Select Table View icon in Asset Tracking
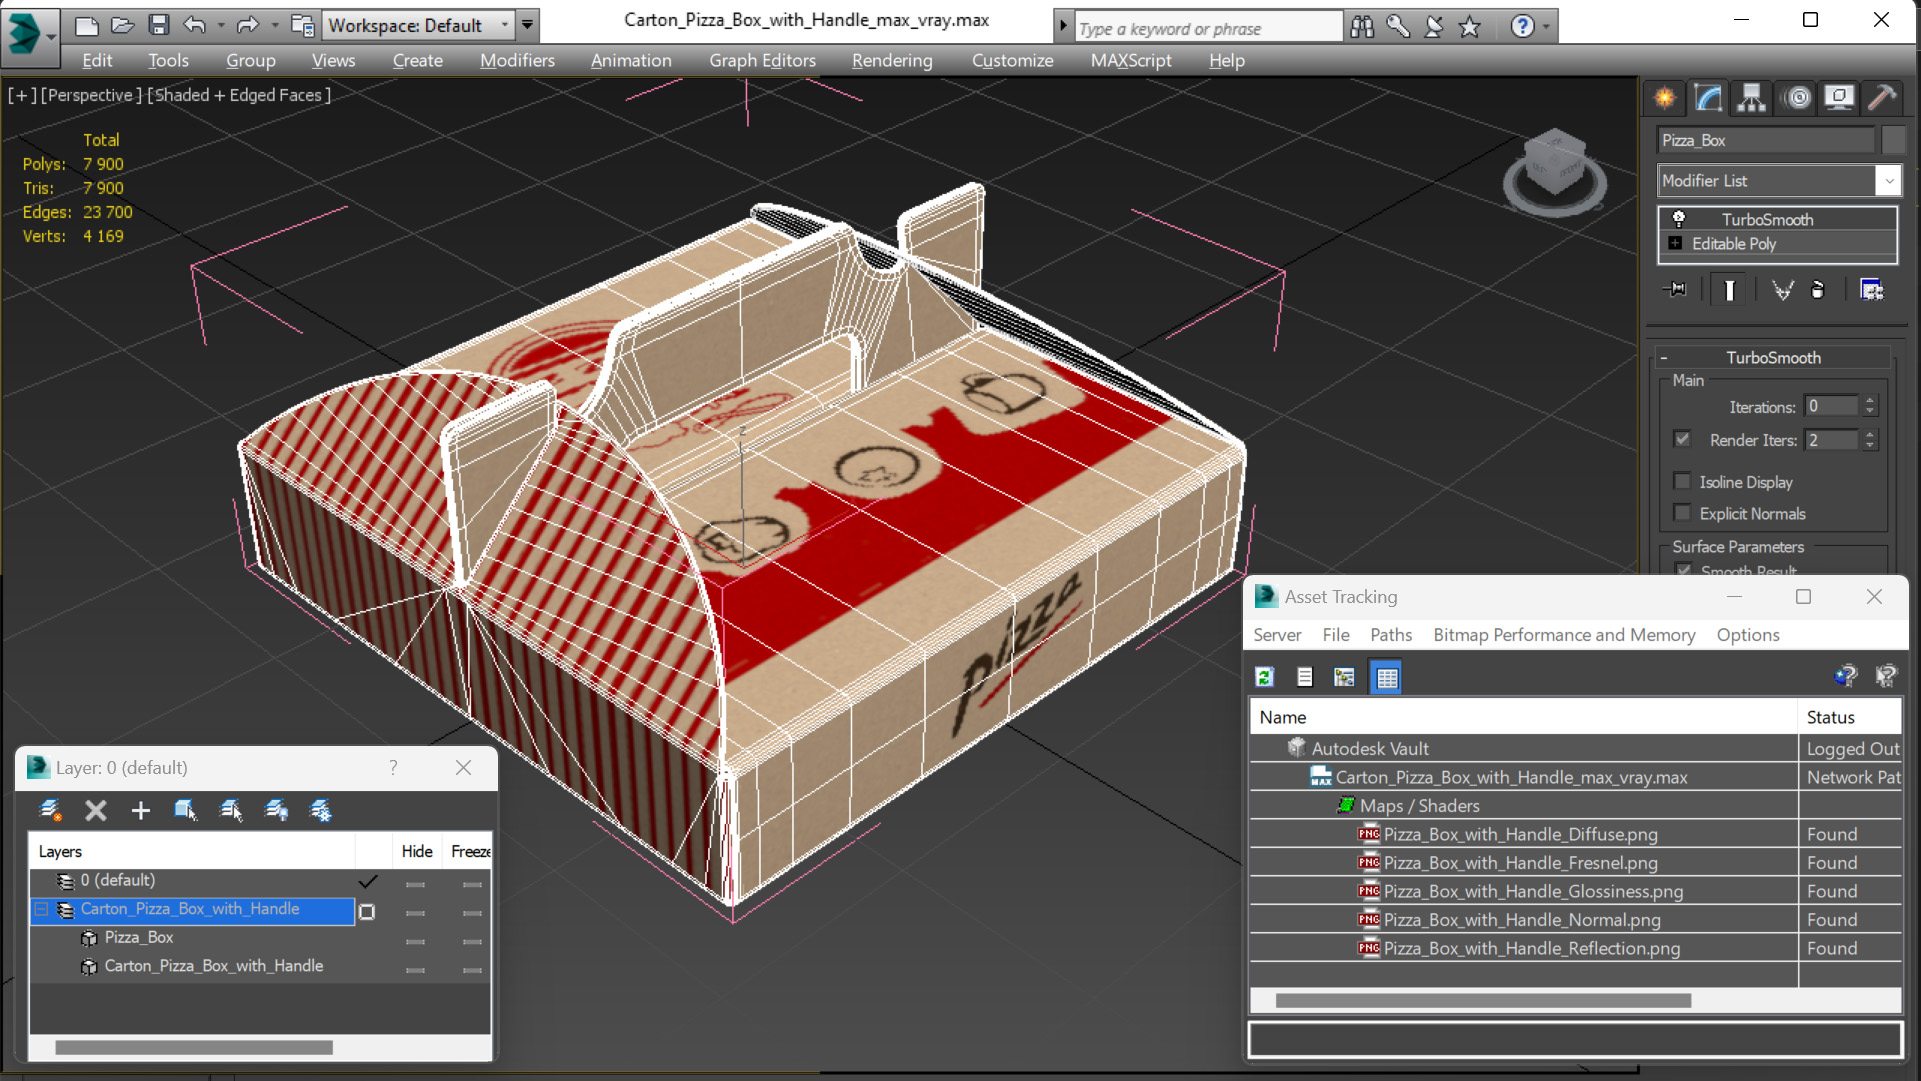1921x1081 pixels. [x=1386, y=677]
